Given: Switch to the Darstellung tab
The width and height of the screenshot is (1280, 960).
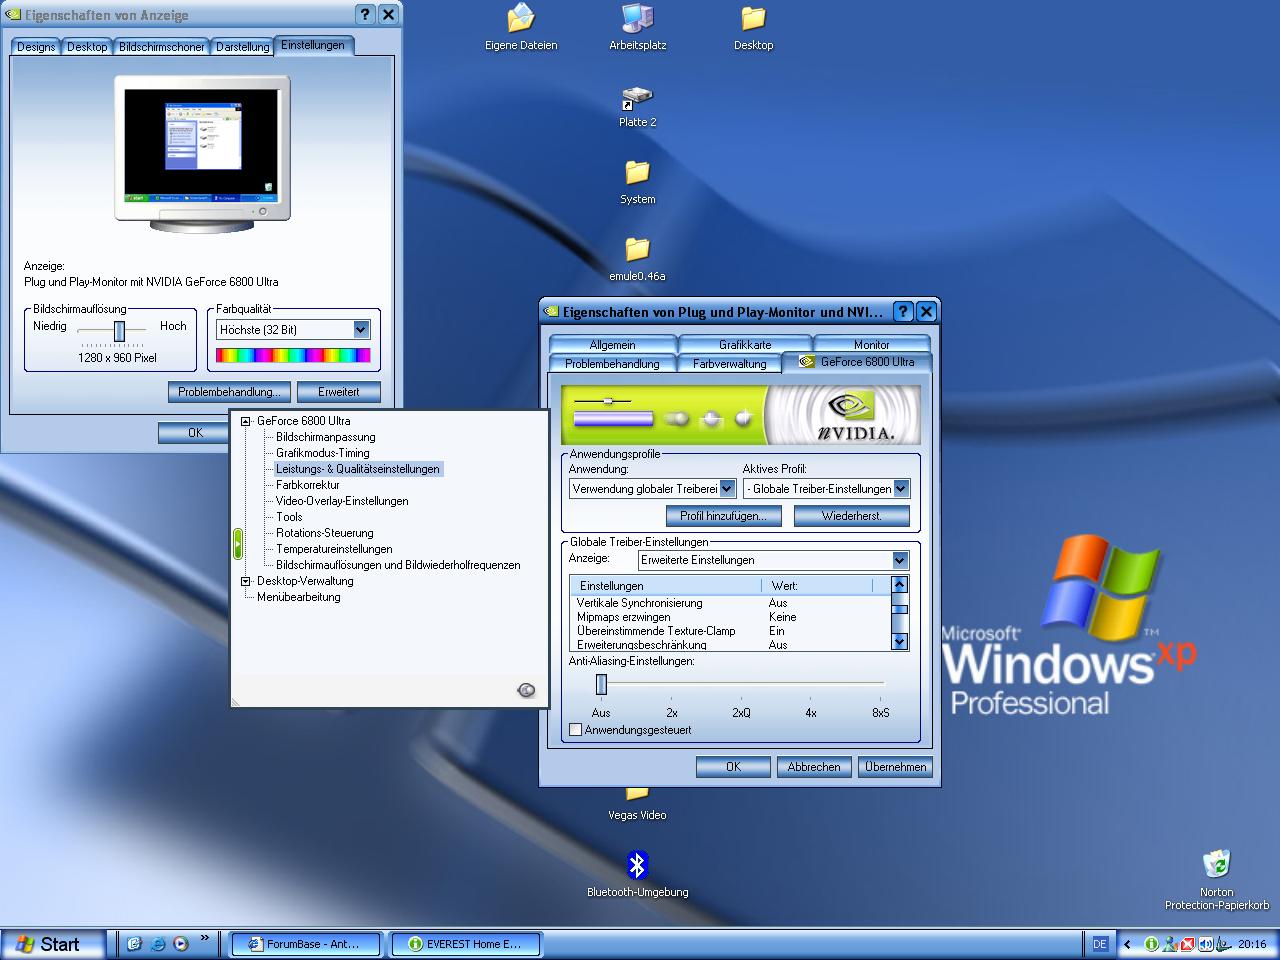Looking at the screenshot, I should 242,47.
